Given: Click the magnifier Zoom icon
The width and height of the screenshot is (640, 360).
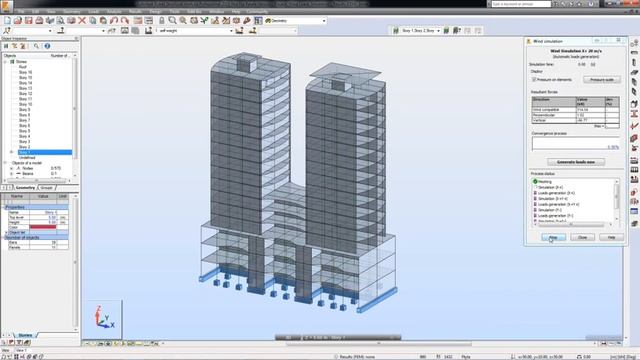Looking at the screenshot, I should pyautogui.click(x=172, y=20).
